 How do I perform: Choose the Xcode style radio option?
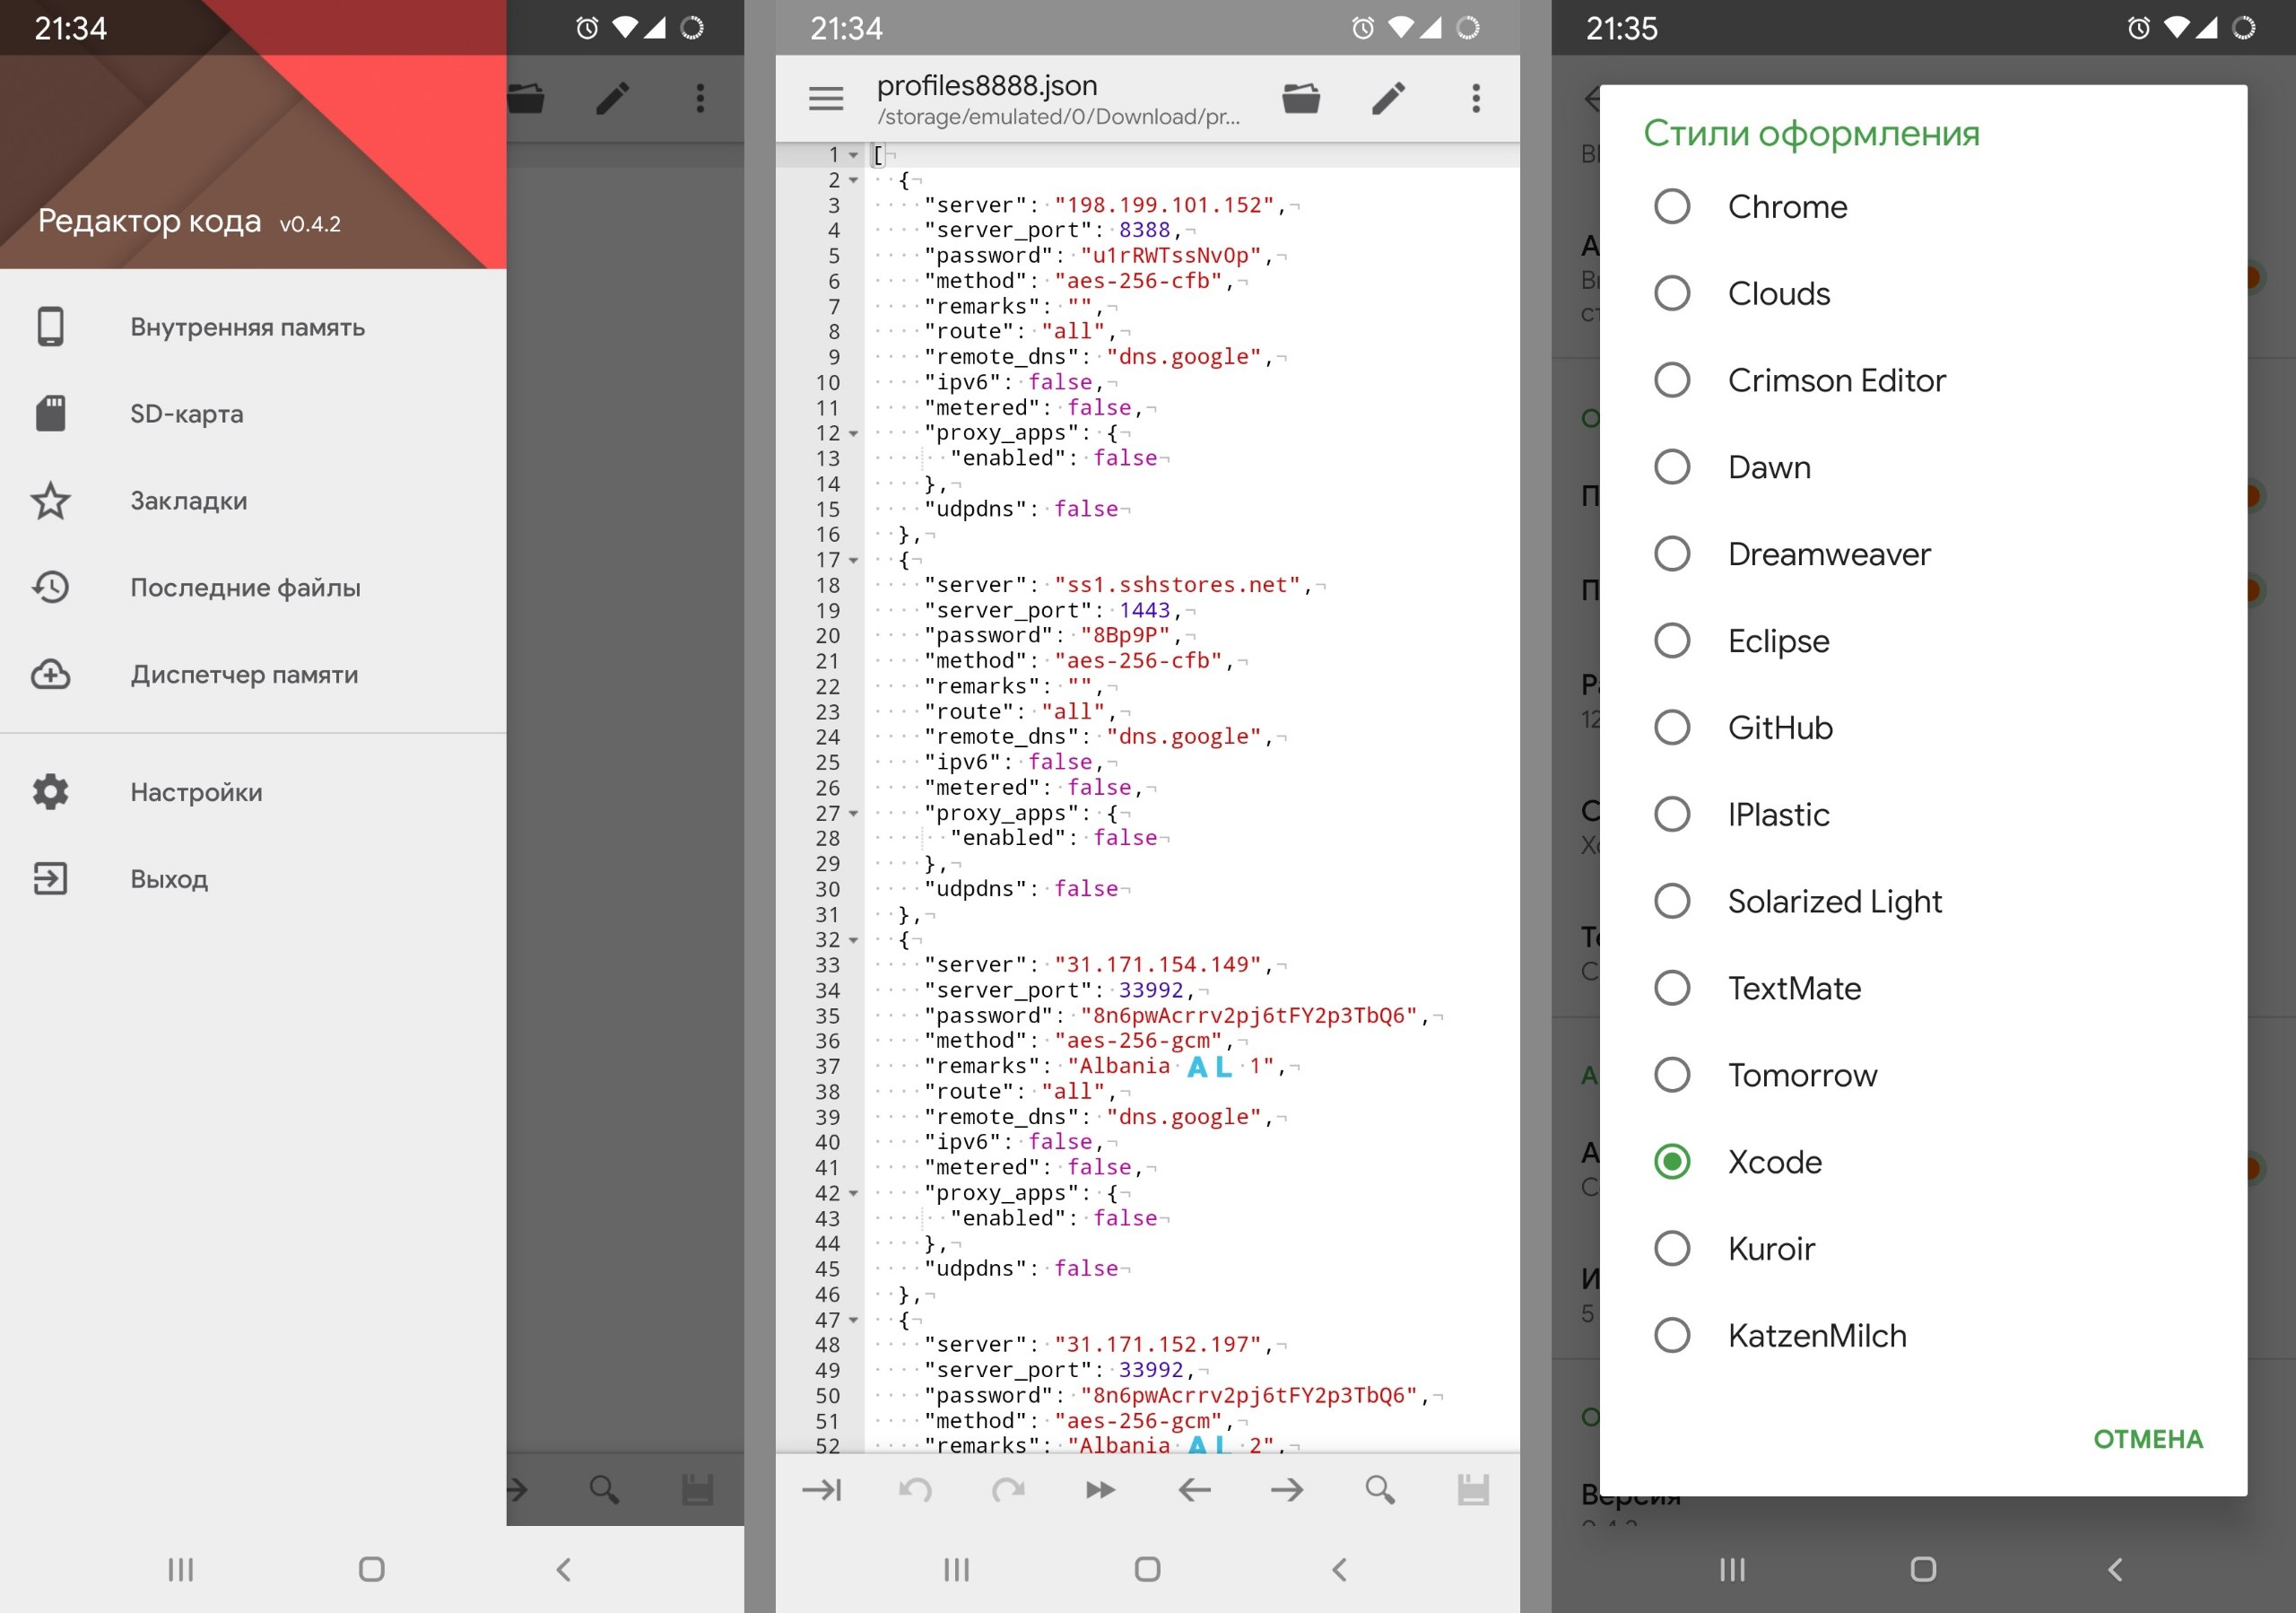pyautogui.click(x=1672, y=1162)
